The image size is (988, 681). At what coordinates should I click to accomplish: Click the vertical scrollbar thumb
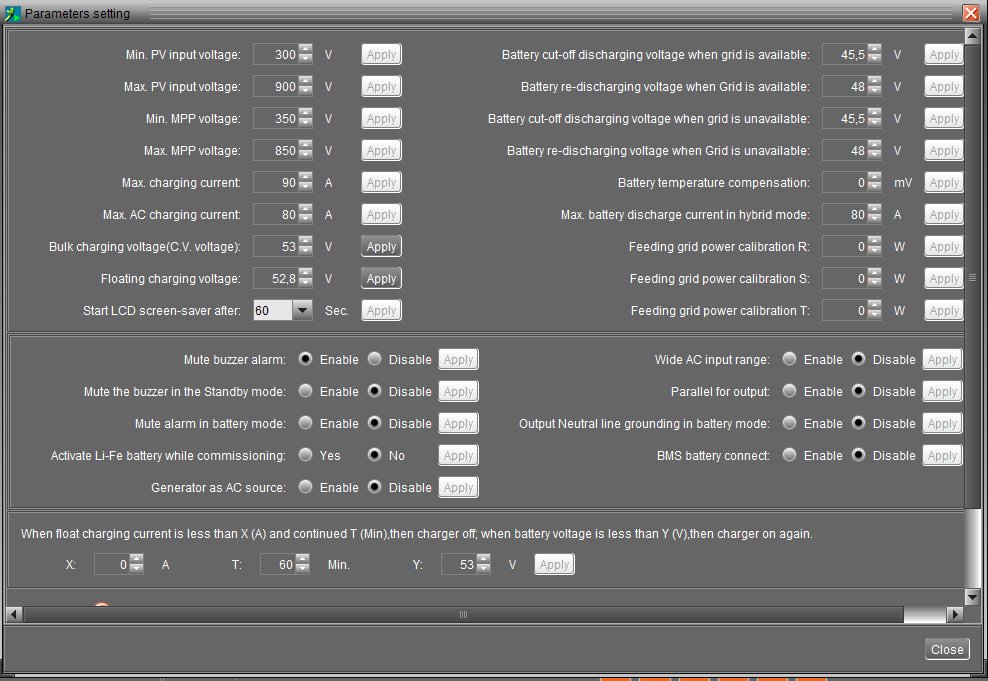coord(972,277)
